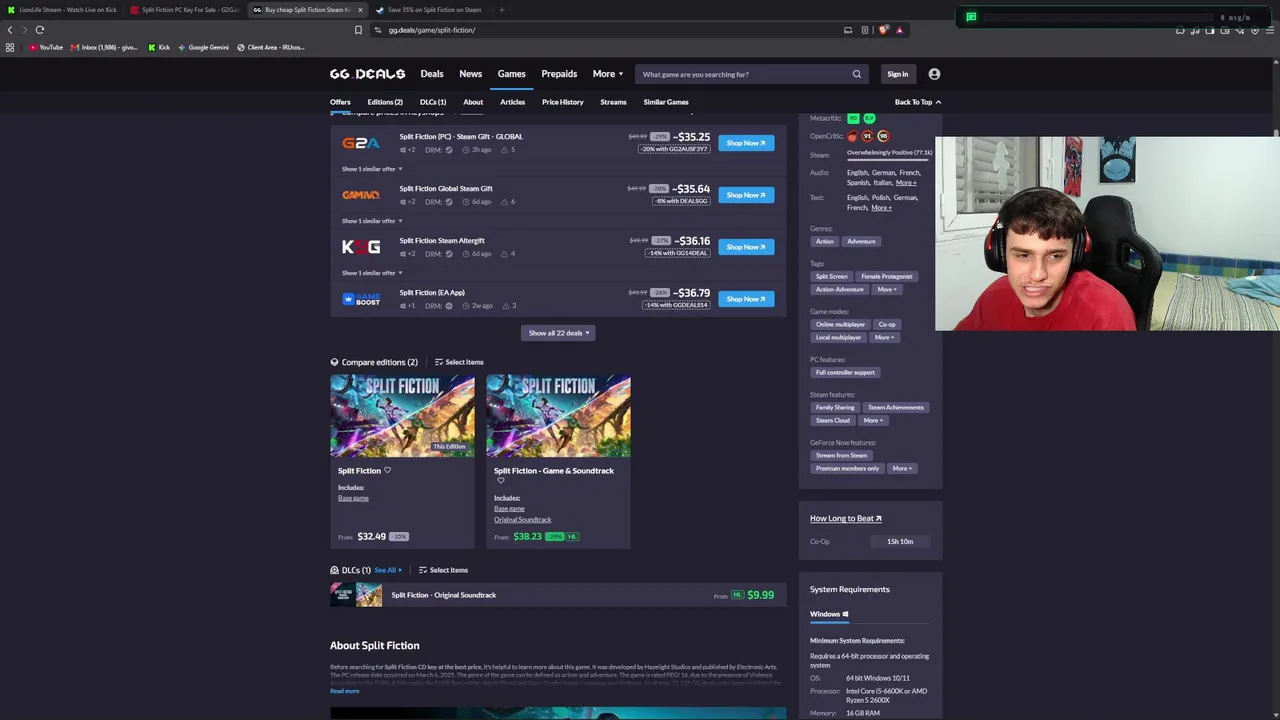Expand Show 1 similar offer under Gamivo

click(372, 221)
